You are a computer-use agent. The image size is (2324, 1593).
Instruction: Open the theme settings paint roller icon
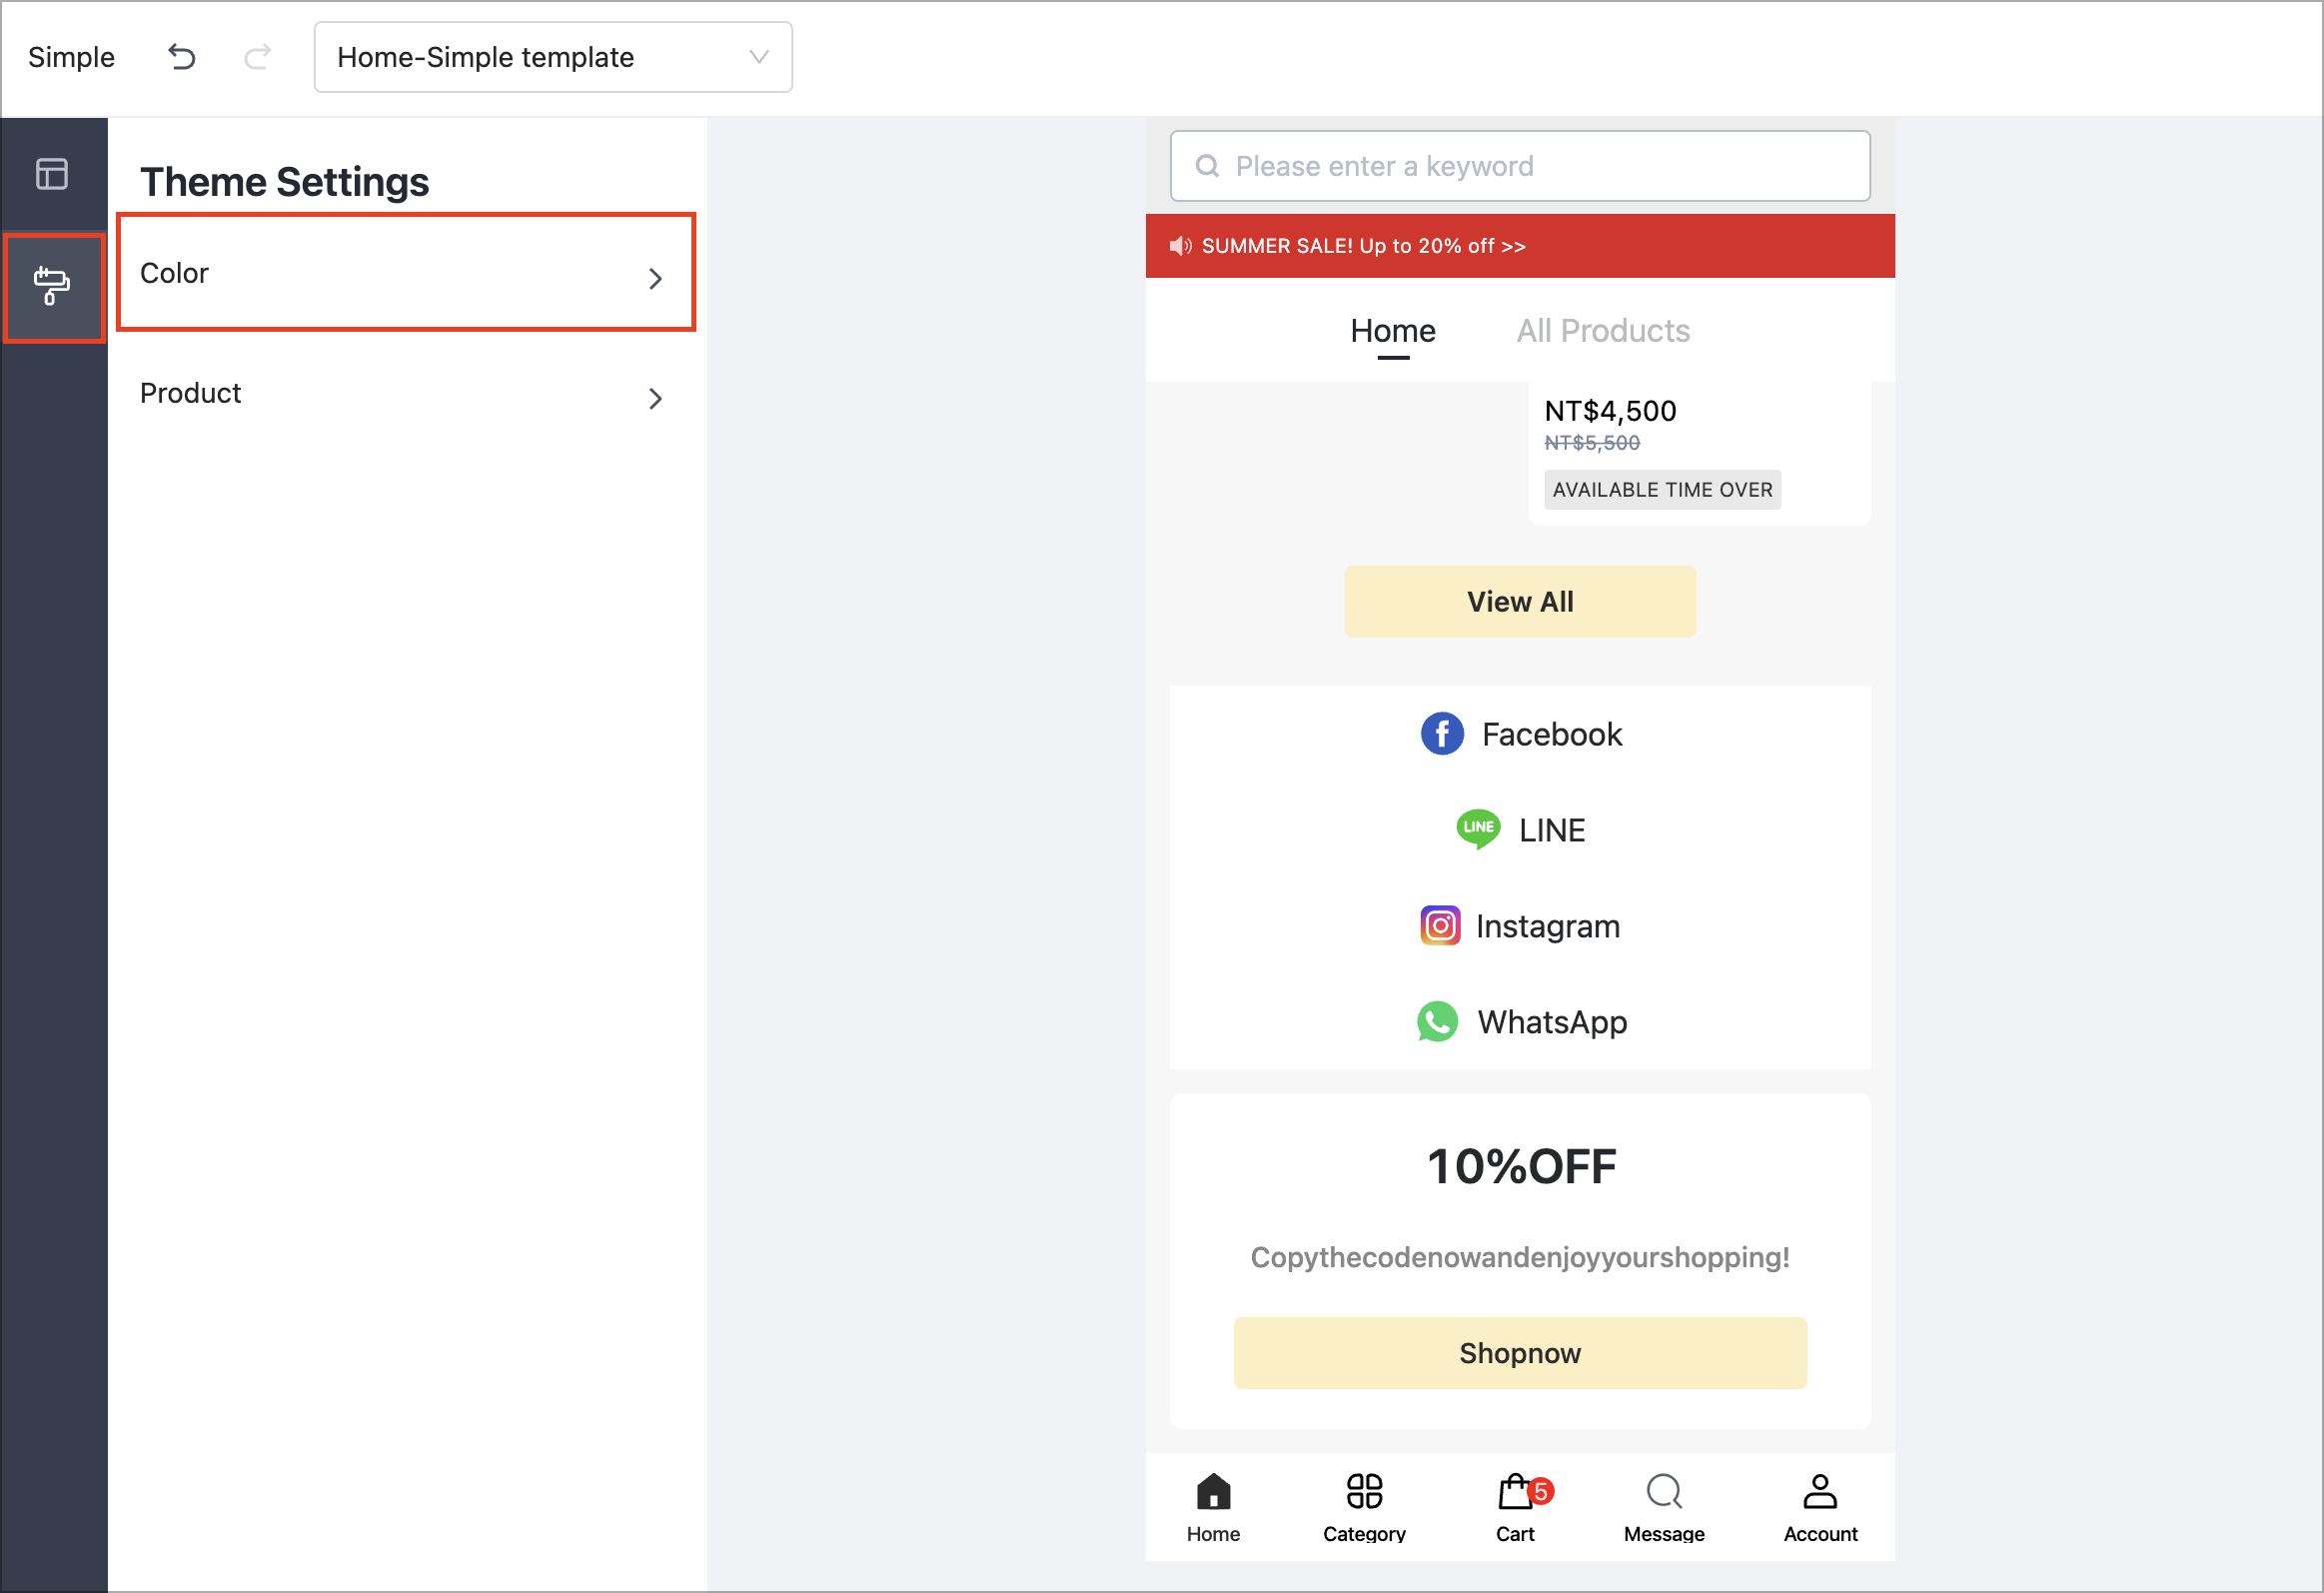click(52, 286)
